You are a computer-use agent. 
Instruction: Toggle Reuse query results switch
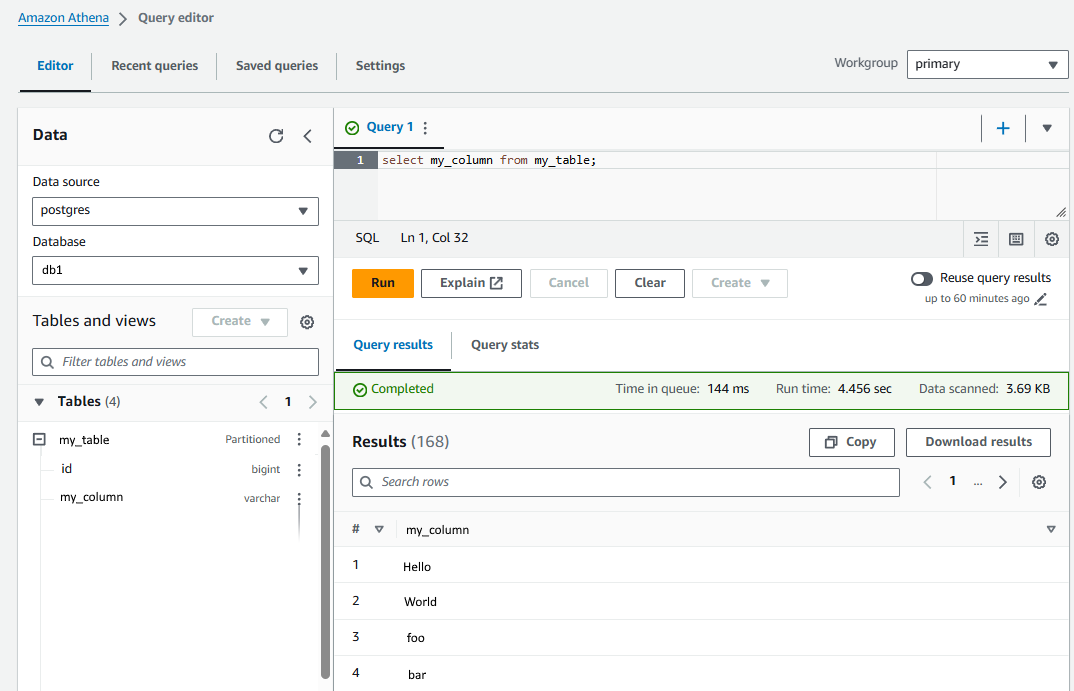click(922, 279)
